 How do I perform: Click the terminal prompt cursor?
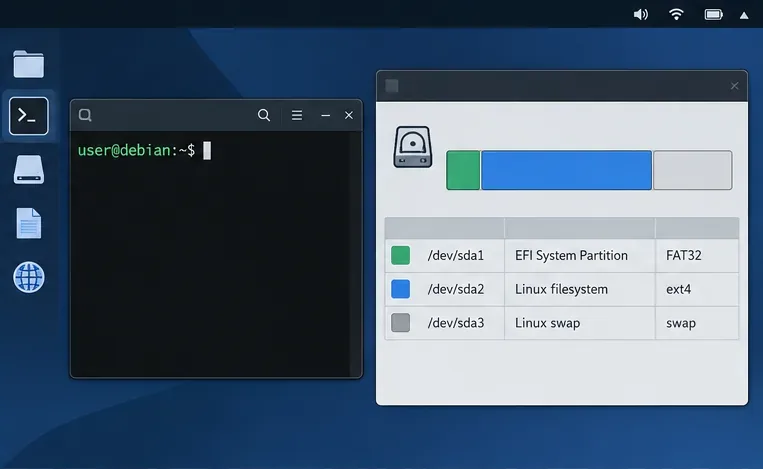coord(207,150)
